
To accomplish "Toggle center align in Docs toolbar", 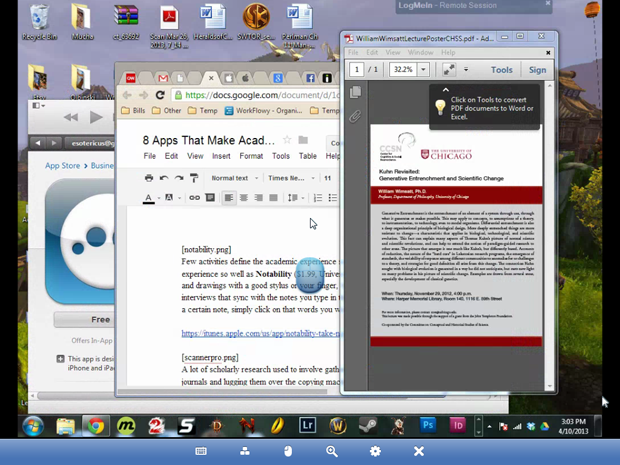I will click(244, 198).
